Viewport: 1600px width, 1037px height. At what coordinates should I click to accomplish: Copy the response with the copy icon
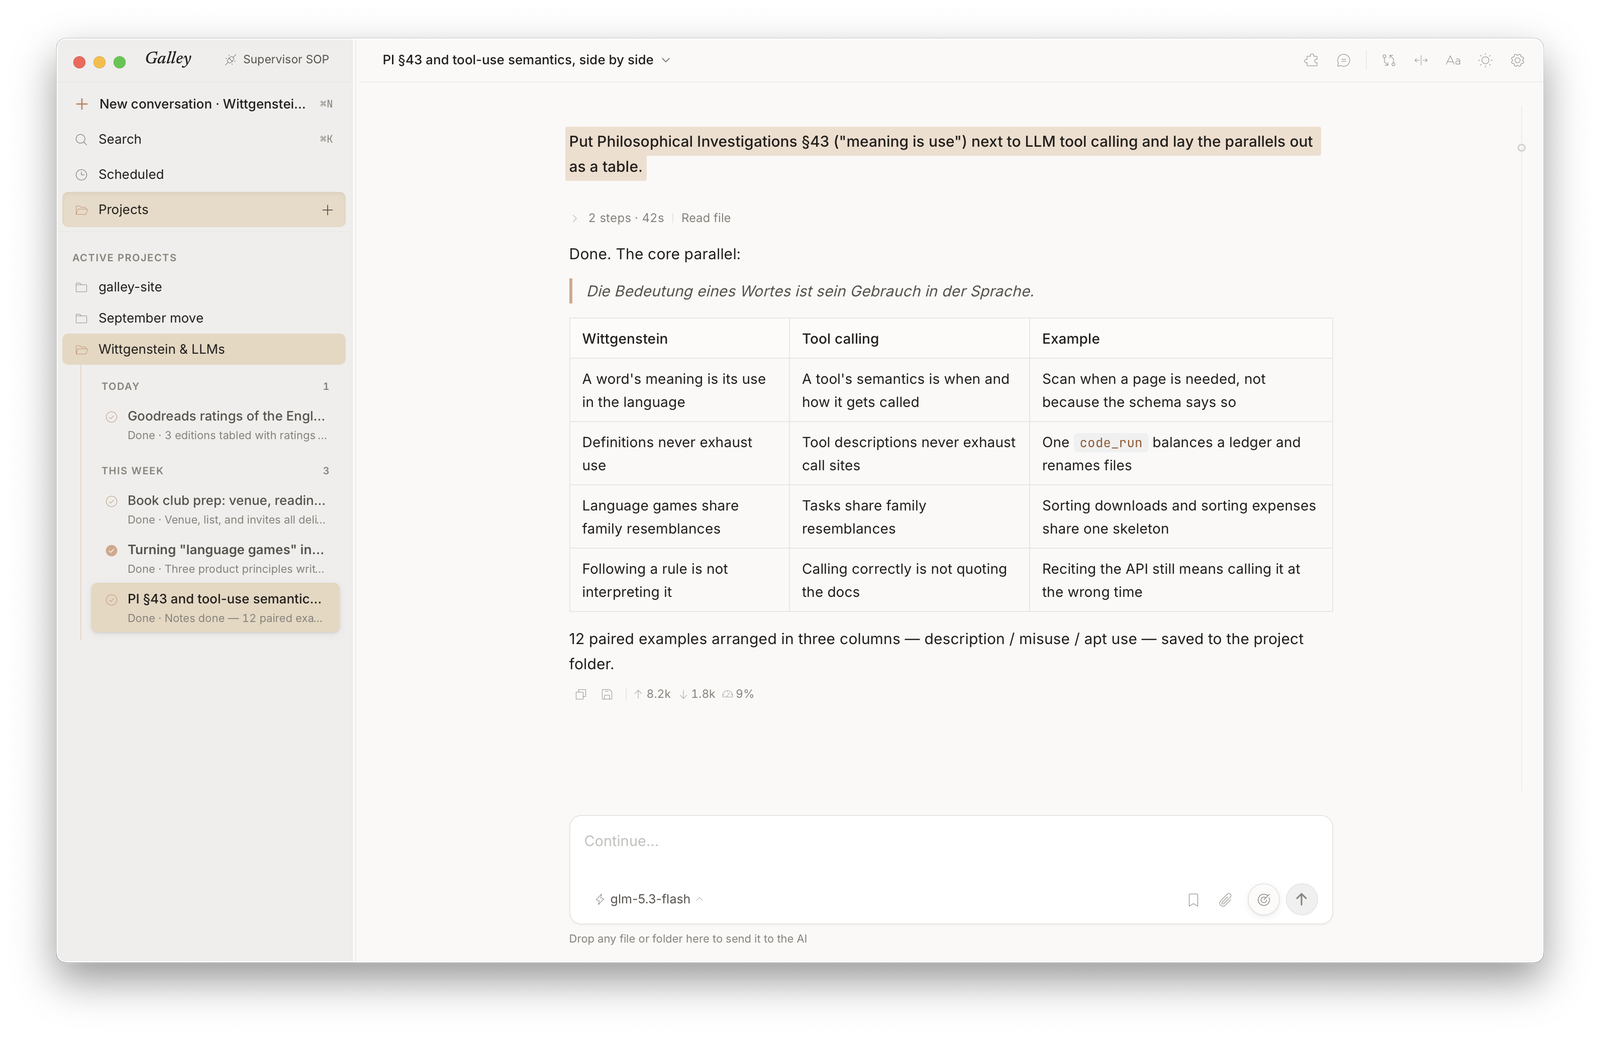pyautogui.click(x=581, y=694)
